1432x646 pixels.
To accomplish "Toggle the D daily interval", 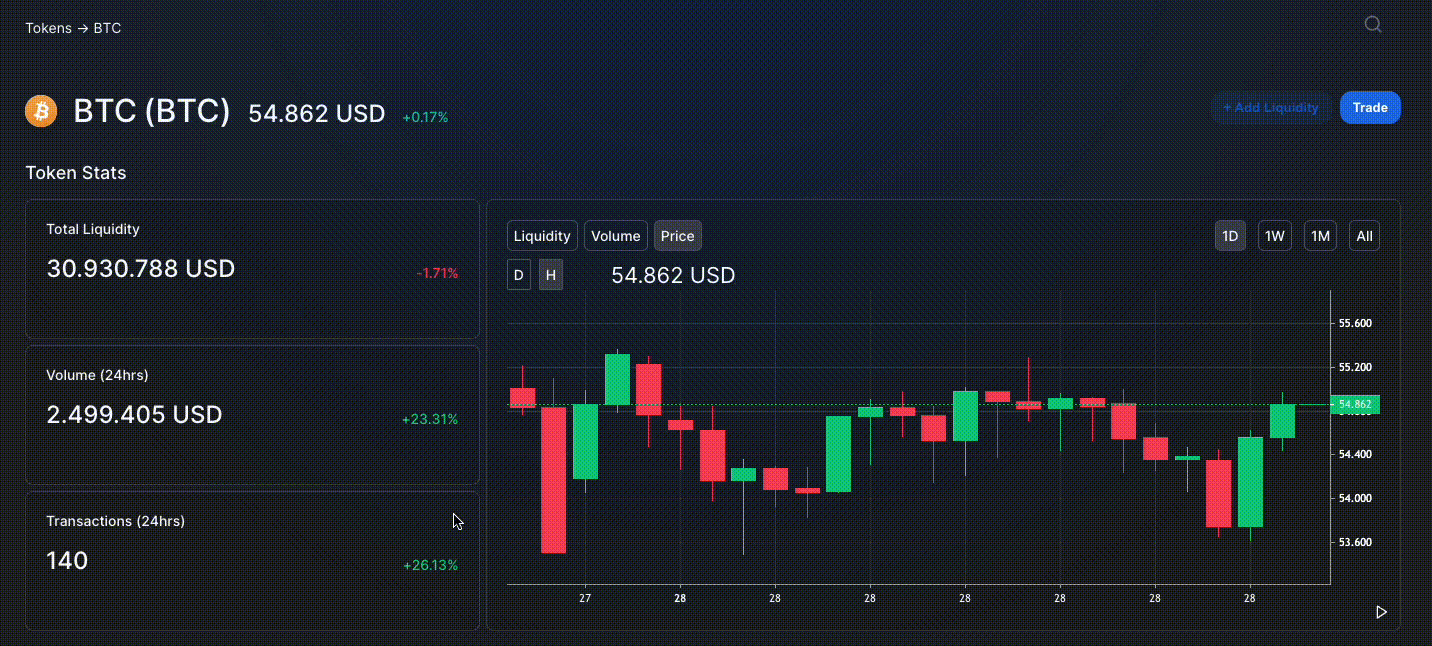I will [519, 275].
